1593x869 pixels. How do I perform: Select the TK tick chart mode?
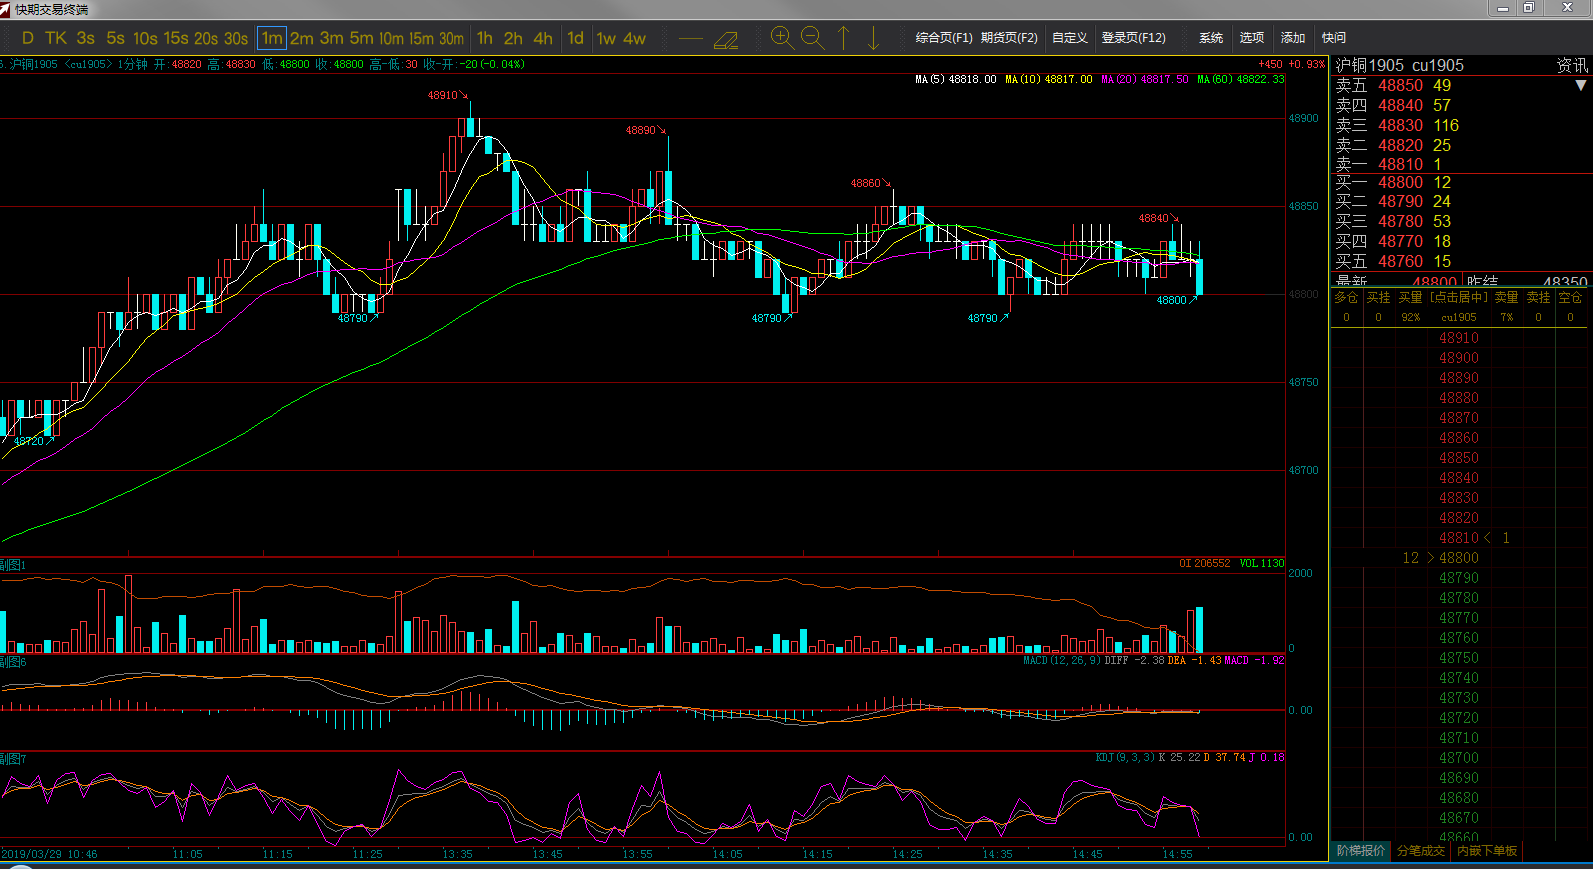(56, 38)
